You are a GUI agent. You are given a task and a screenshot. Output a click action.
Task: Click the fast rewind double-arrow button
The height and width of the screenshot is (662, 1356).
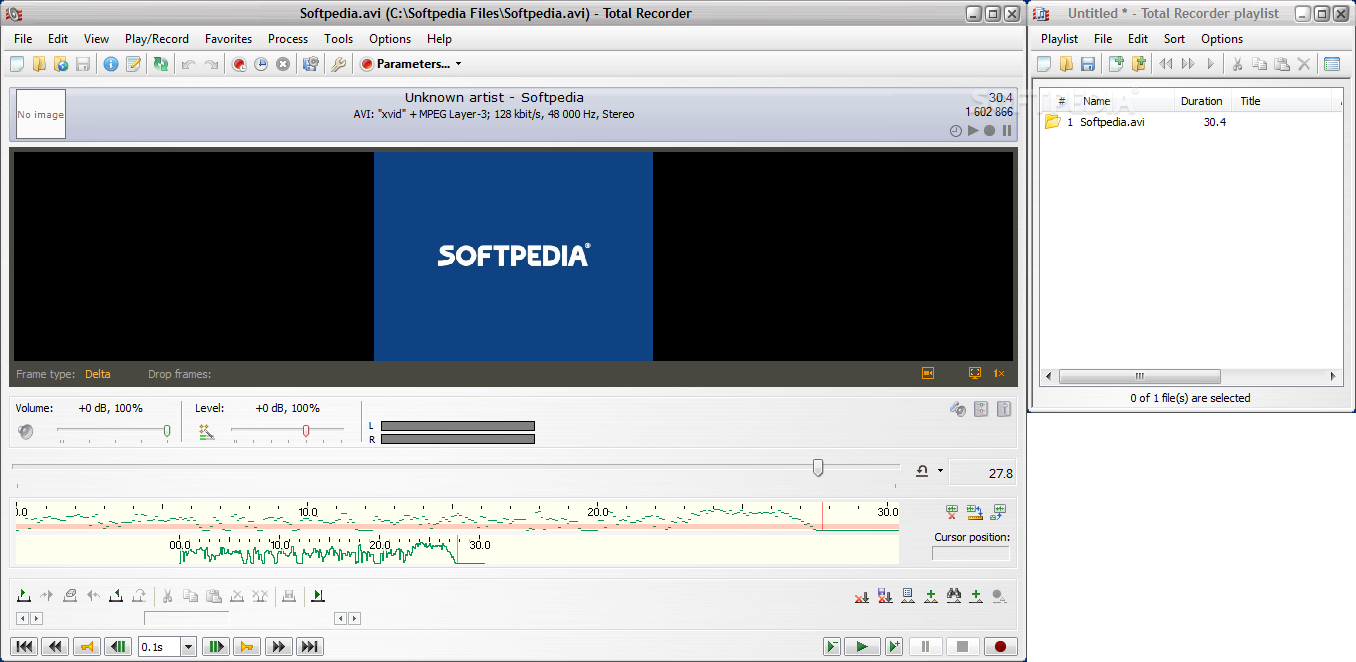coord(55,647)
